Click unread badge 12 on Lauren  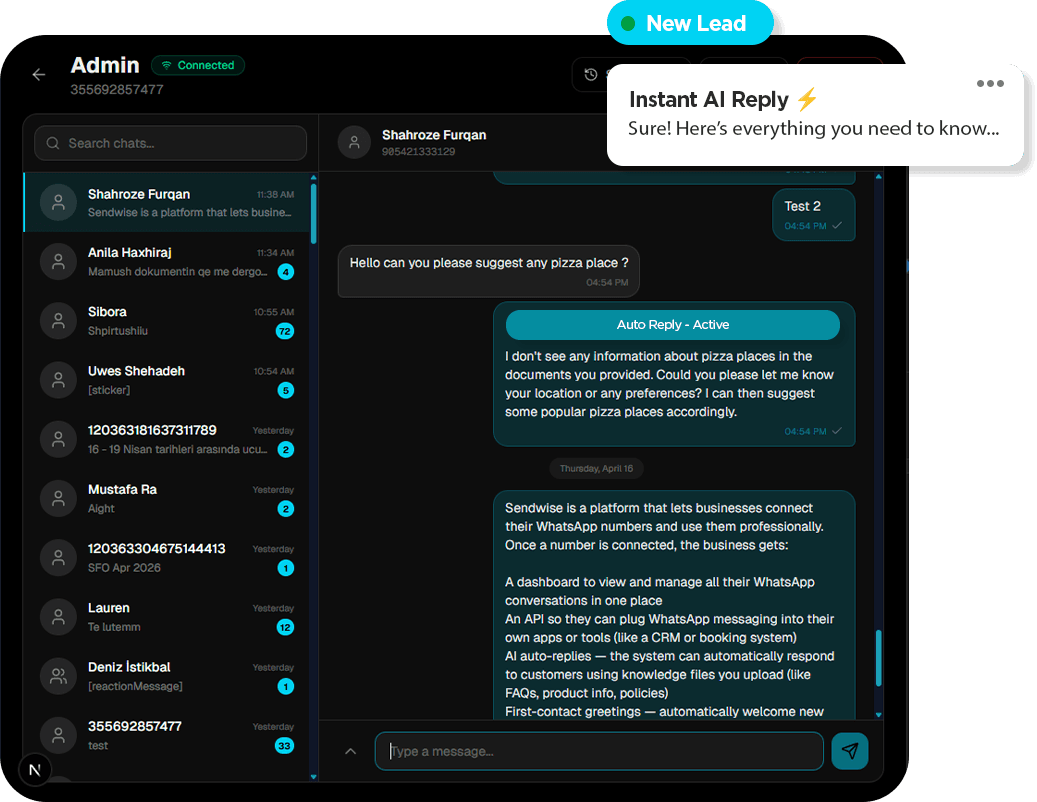[285, 627]
